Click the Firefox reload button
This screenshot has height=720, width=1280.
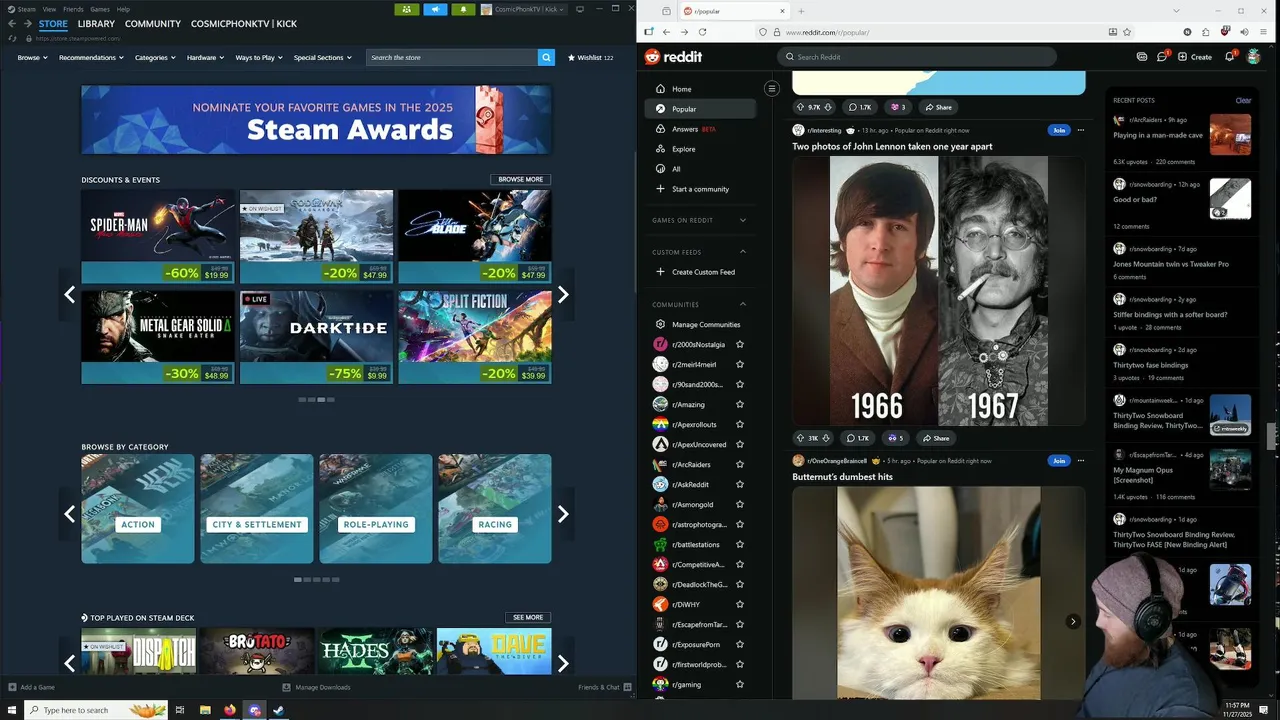(x=702, y=32)
